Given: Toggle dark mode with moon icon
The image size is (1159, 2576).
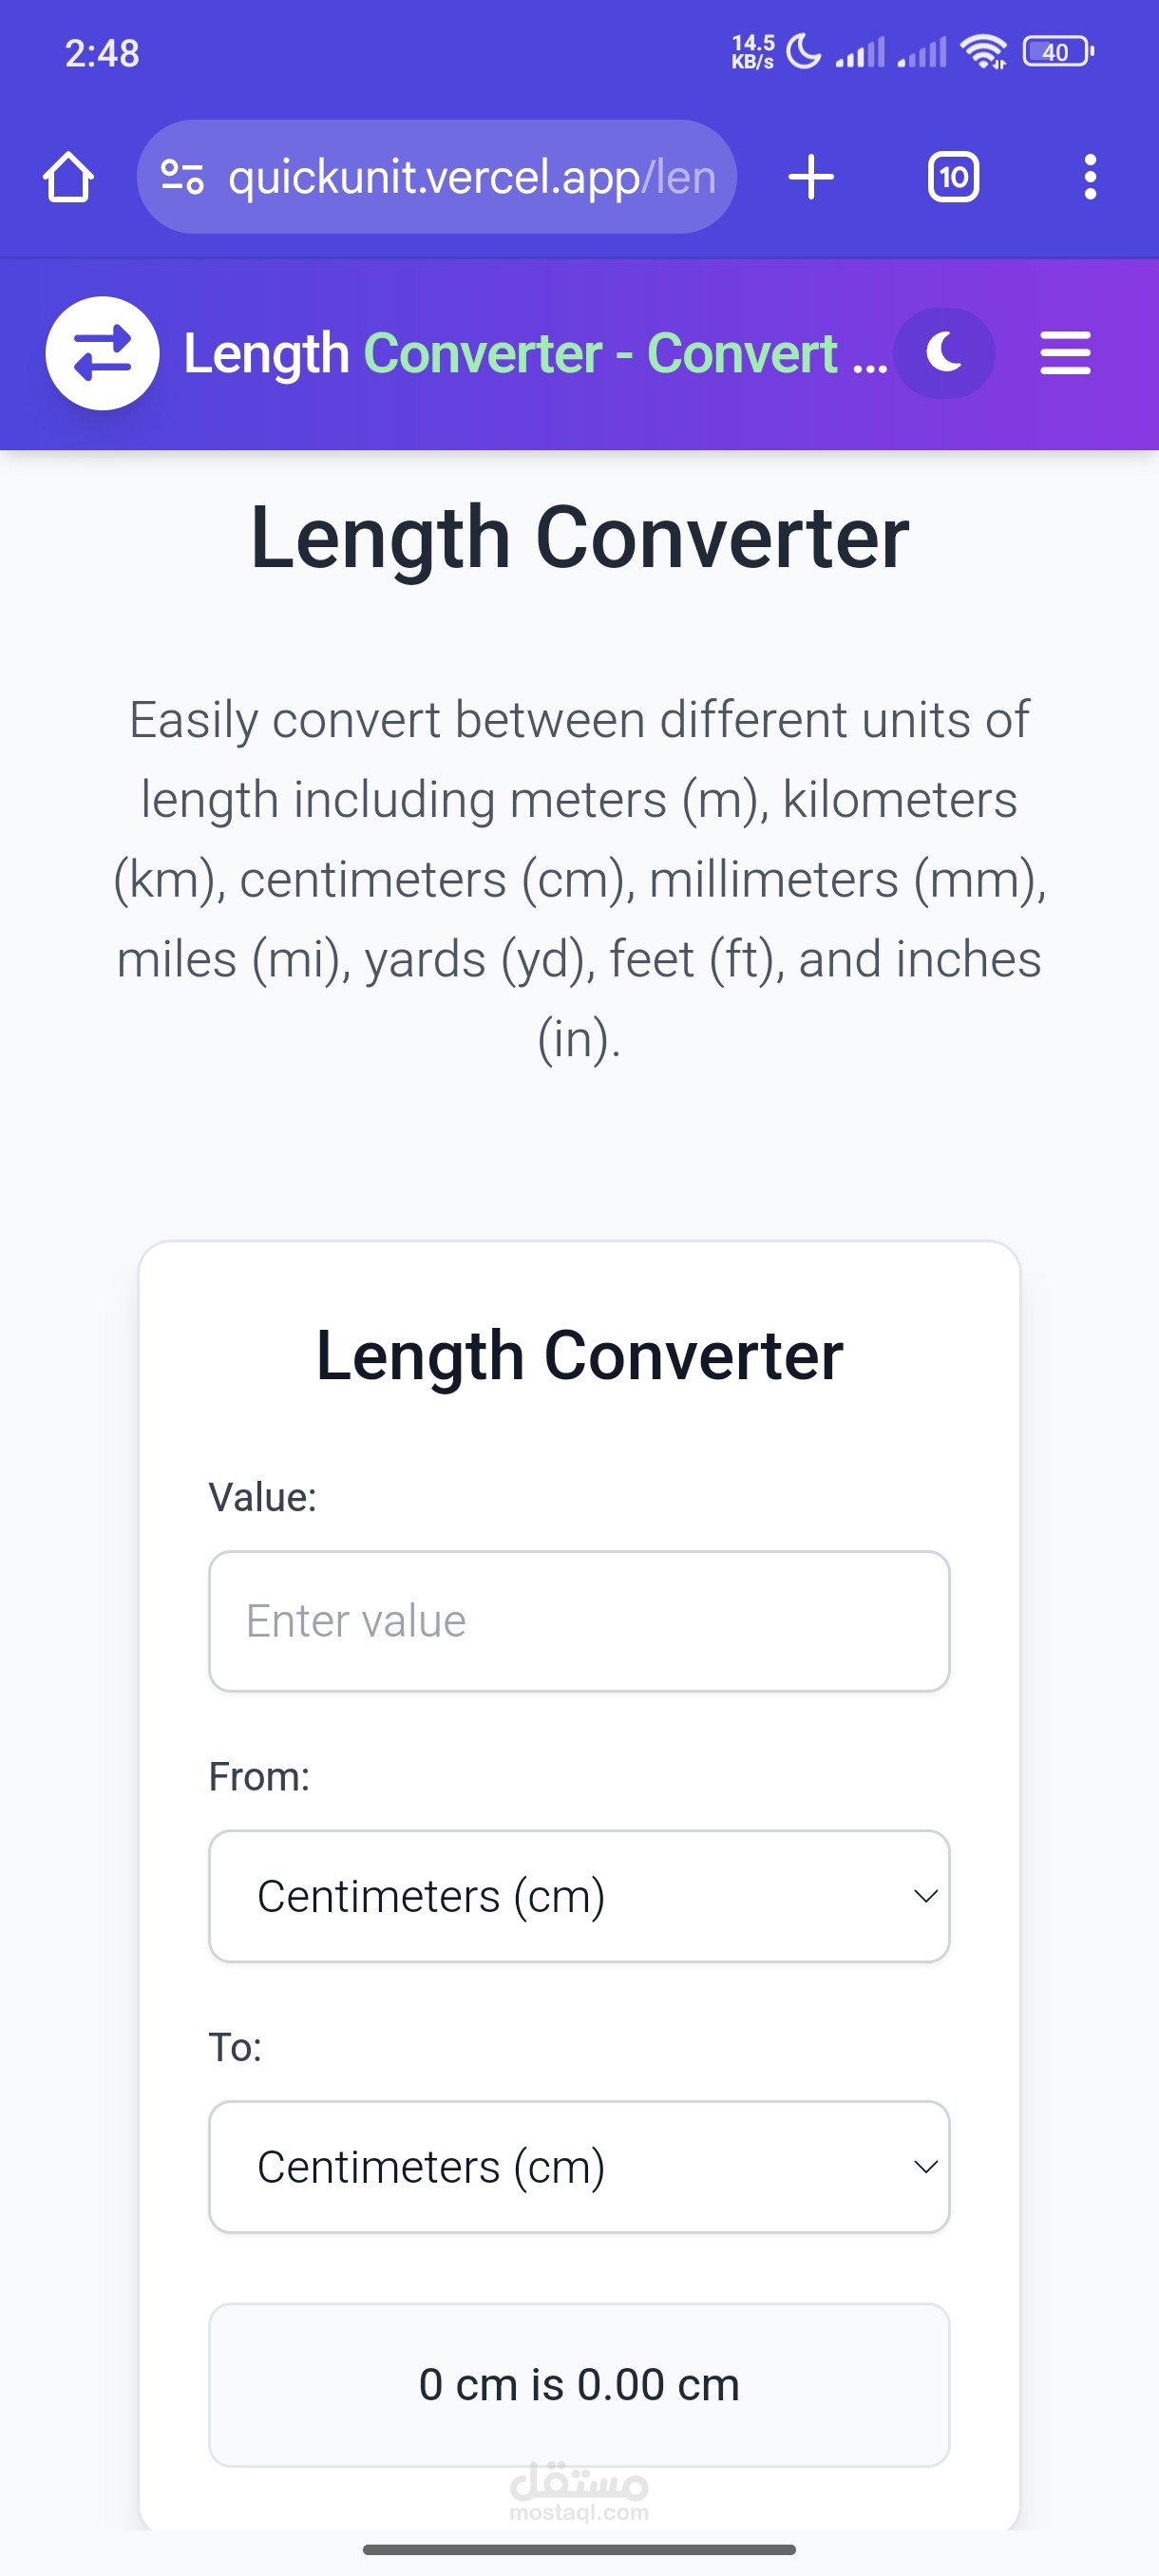Looking at the screenshot, I should click(x=944, y=353).
